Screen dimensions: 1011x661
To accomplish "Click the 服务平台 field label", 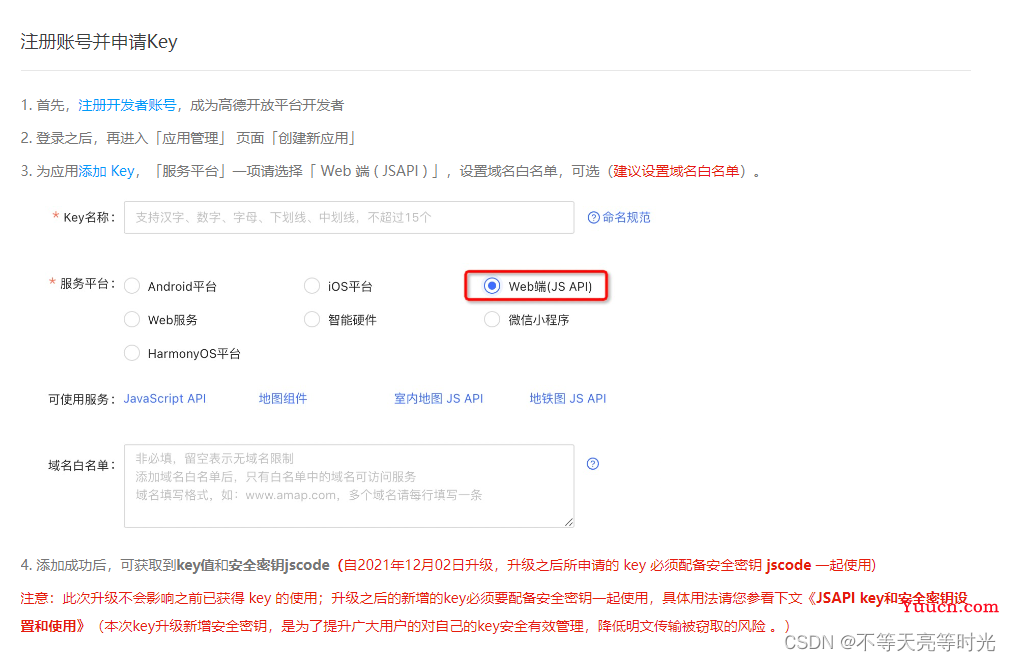I will click(87, 284).
